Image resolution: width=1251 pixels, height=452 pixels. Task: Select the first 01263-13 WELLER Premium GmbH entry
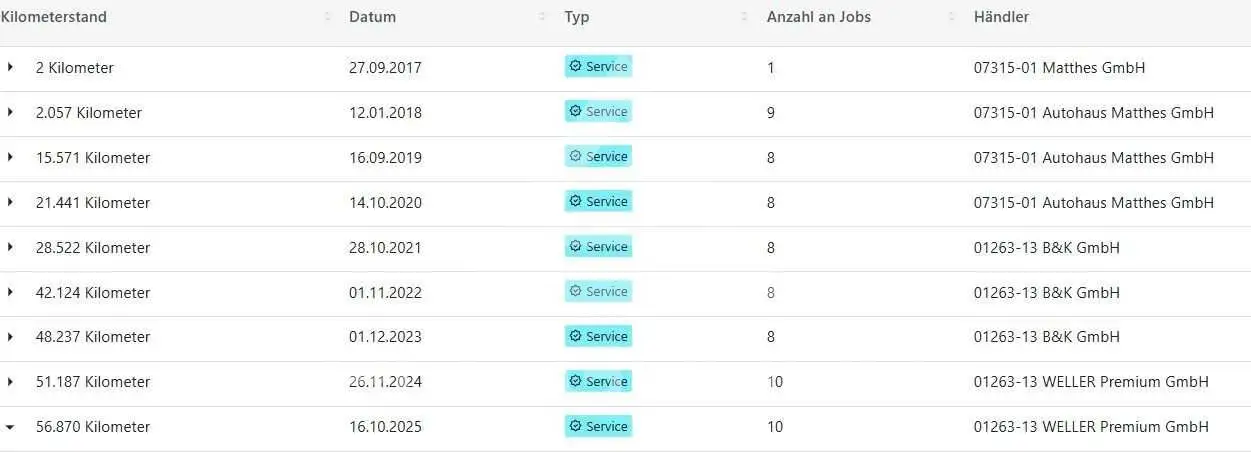pos(1091,382)
